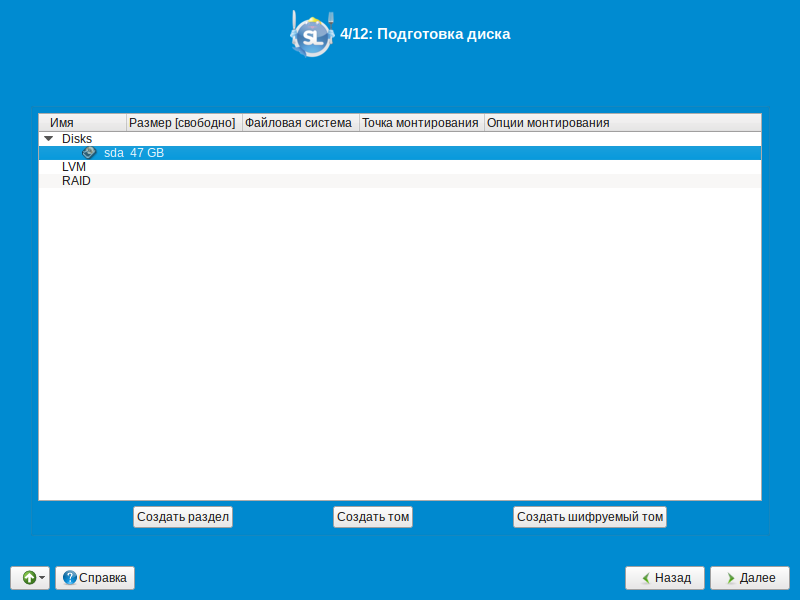Select the sda disk name
Image resolution: width=800 pixels, height=600 pixels.
pos(113,153)
